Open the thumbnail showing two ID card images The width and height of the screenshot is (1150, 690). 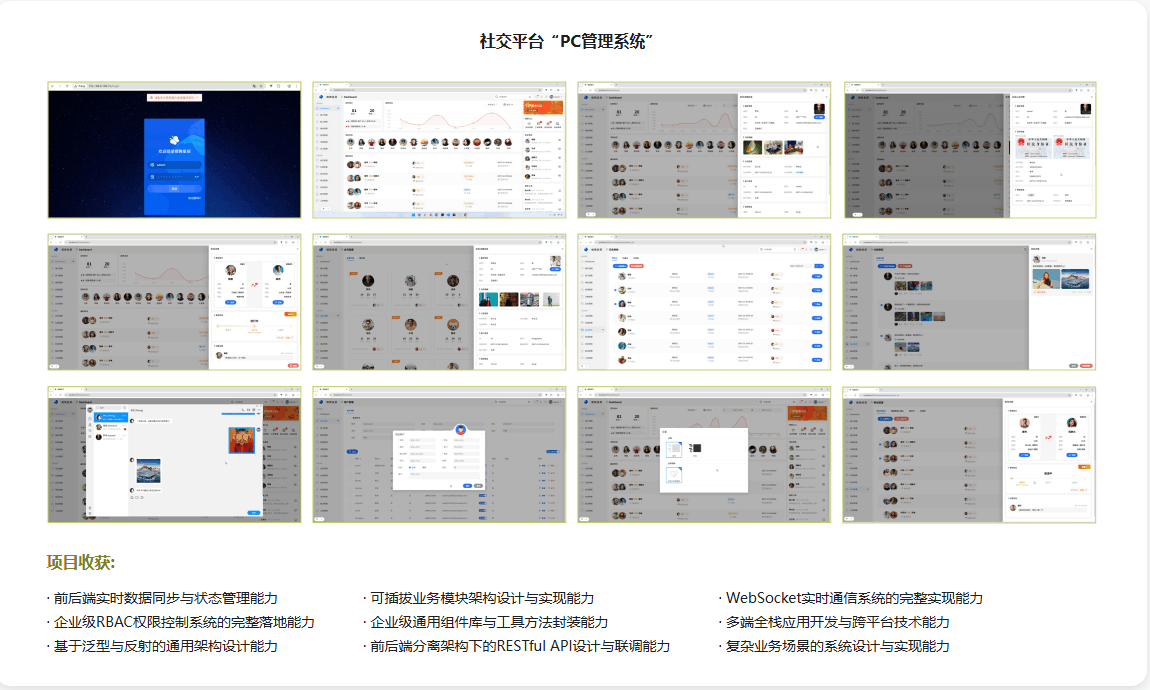click(970, 150)
